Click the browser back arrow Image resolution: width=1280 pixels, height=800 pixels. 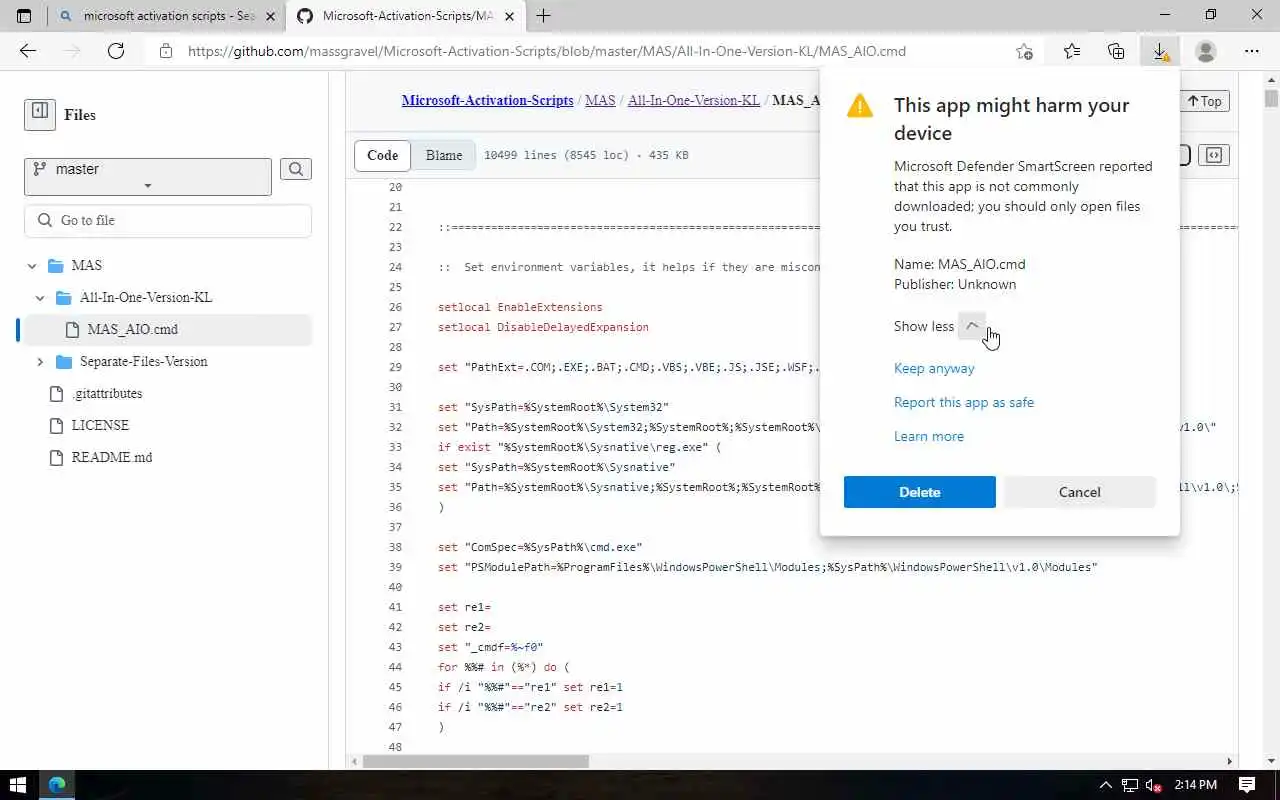tap(28, 51)
